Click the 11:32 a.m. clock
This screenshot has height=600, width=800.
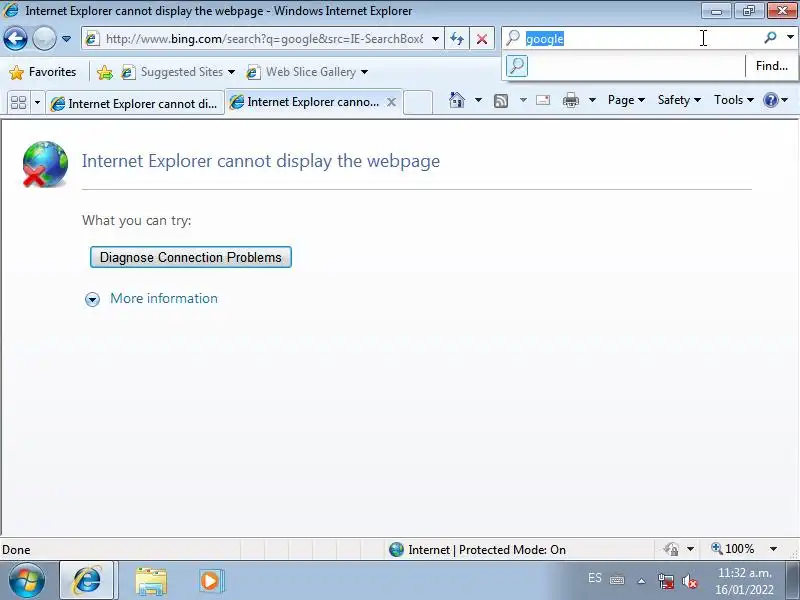(744, 572)
